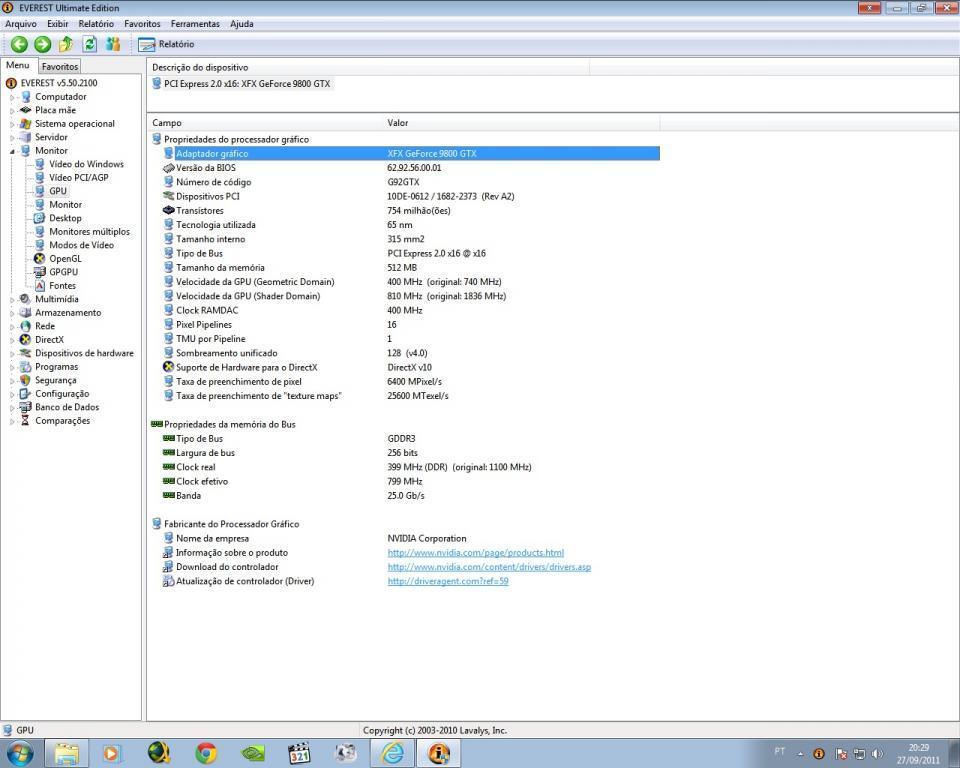960x768 pixels.
Task: Click the driveragent.com driver update link
Action: 447,581
